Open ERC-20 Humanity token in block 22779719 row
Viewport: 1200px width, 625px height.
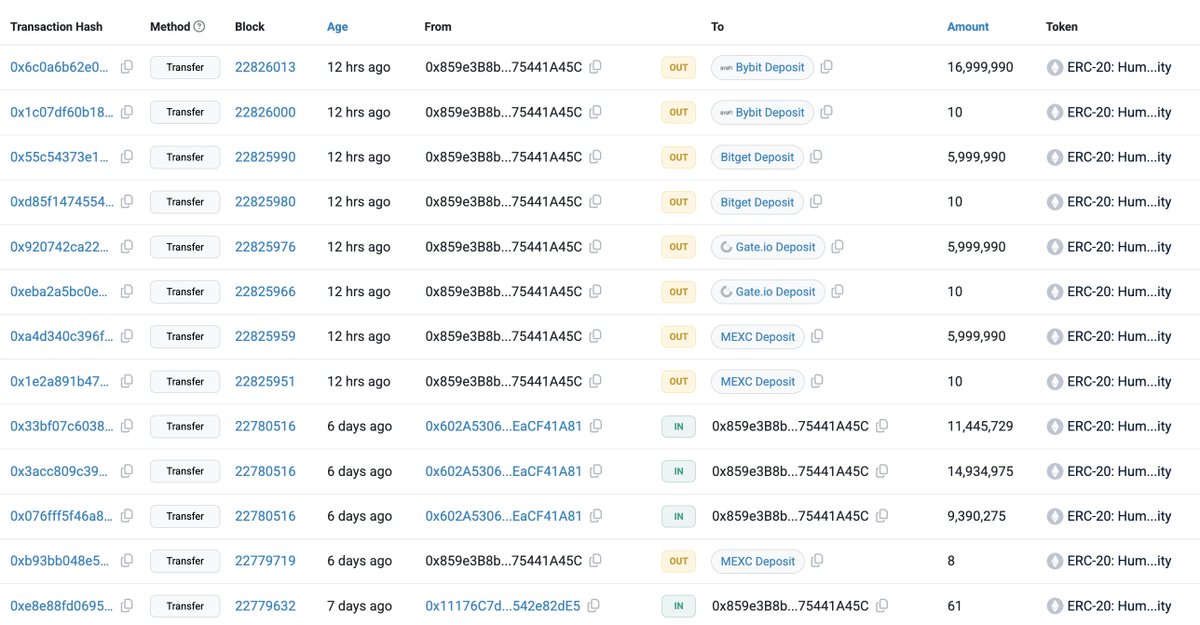[x=1119, y=561]
